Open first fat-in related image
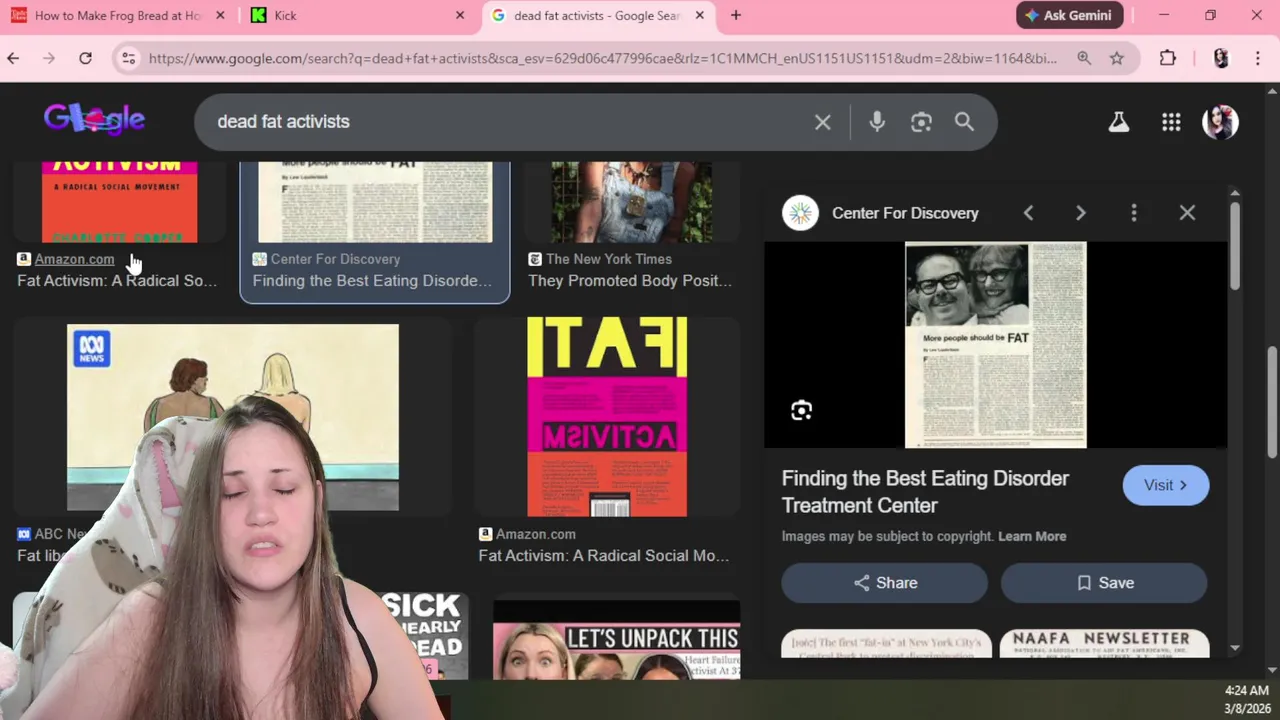Screen dimensions: 1280x720 (x=886, y=643)
